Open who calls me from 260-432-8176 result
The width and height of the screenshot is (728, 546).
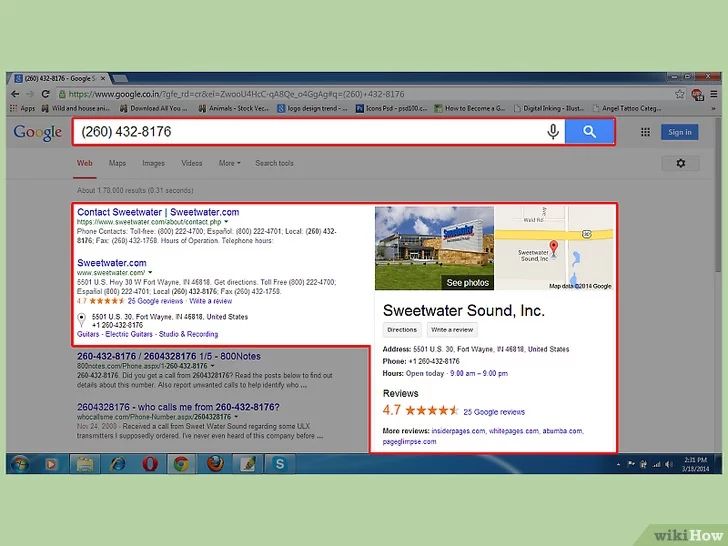point(178,407)
